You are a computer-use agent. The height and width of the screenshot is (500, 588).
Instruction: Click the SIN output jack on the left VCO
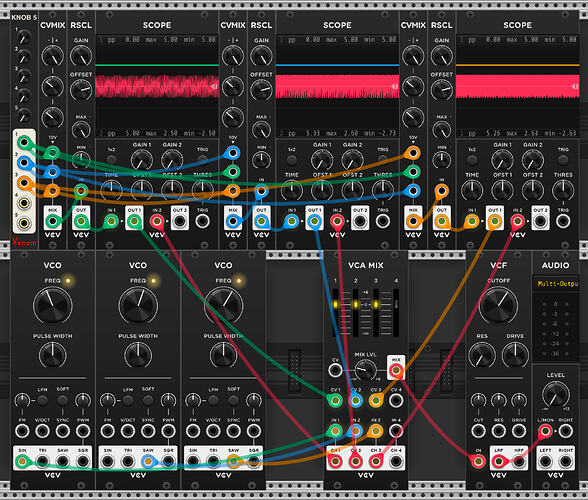(x=22, y=461)
